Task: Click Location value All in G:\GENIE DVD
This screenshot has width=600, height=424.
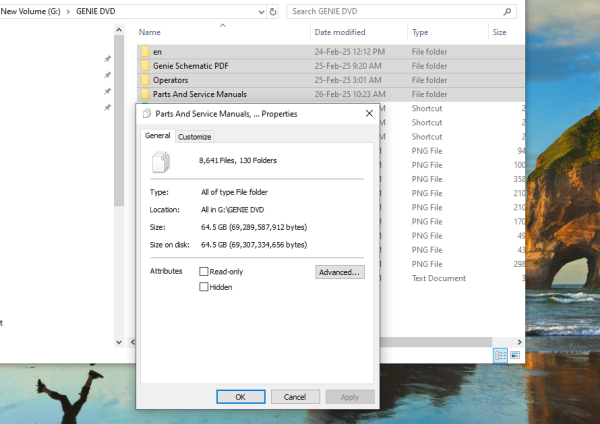Action: coord(233,210)
